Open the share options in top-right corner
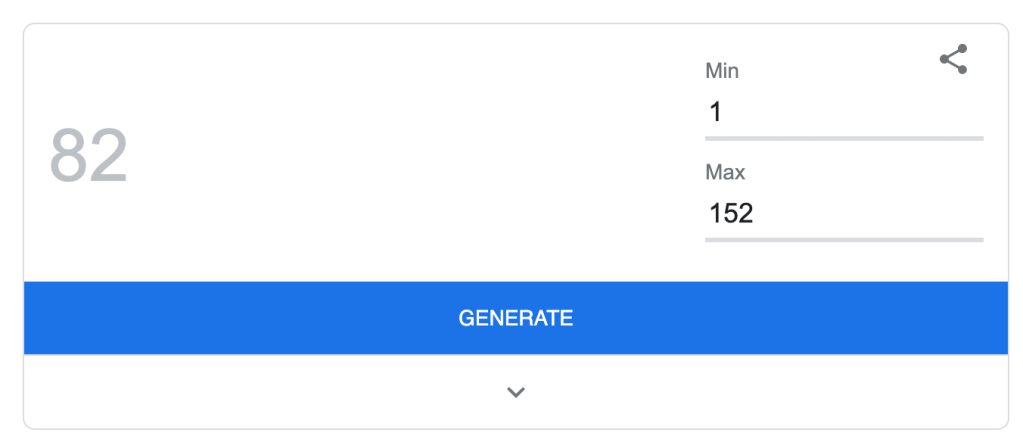The width and height of the screenshot is (1023, 436). click(x=953, y=60)
